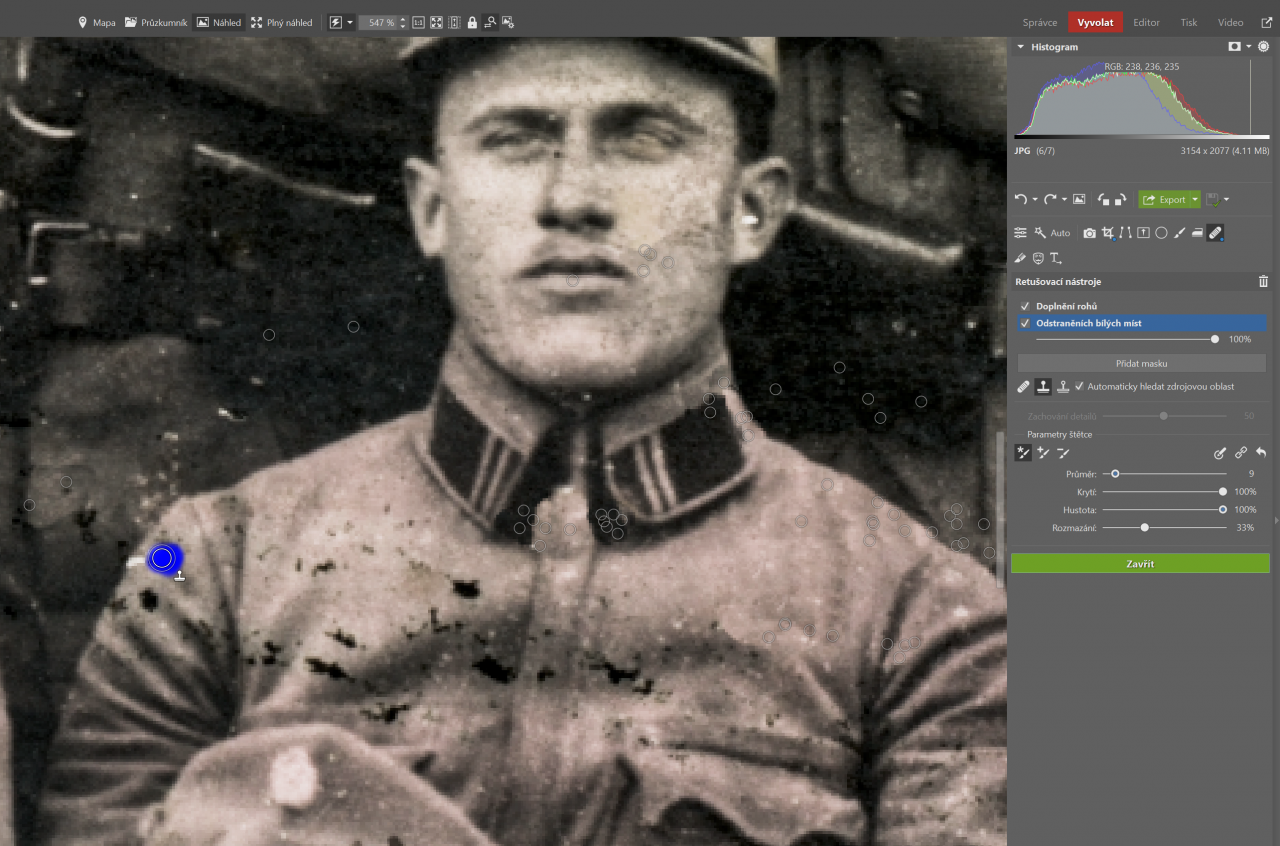Viewport: 1280px width, 846px height.
Task: Open the undo history dropdown arrow
Action: tap(1034, 200)
